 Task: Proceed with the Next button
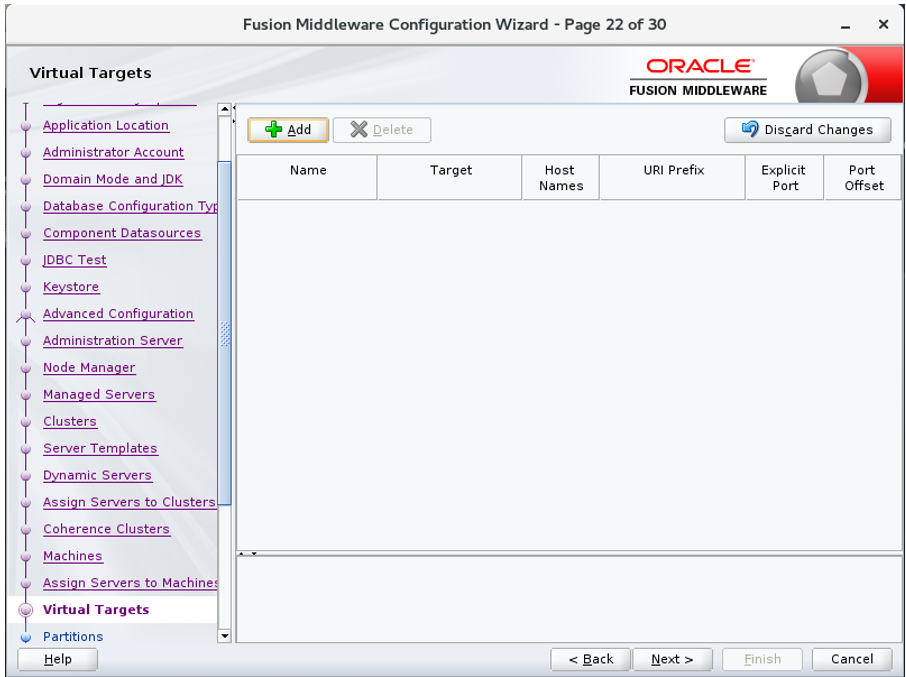tap(672, 659)
